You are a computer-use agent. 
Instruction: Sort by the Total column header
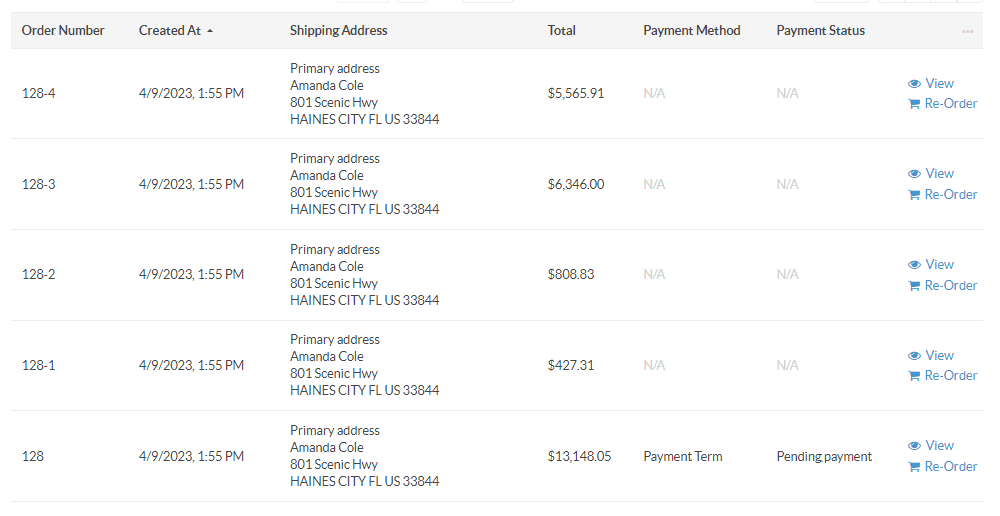coord(561,31)
